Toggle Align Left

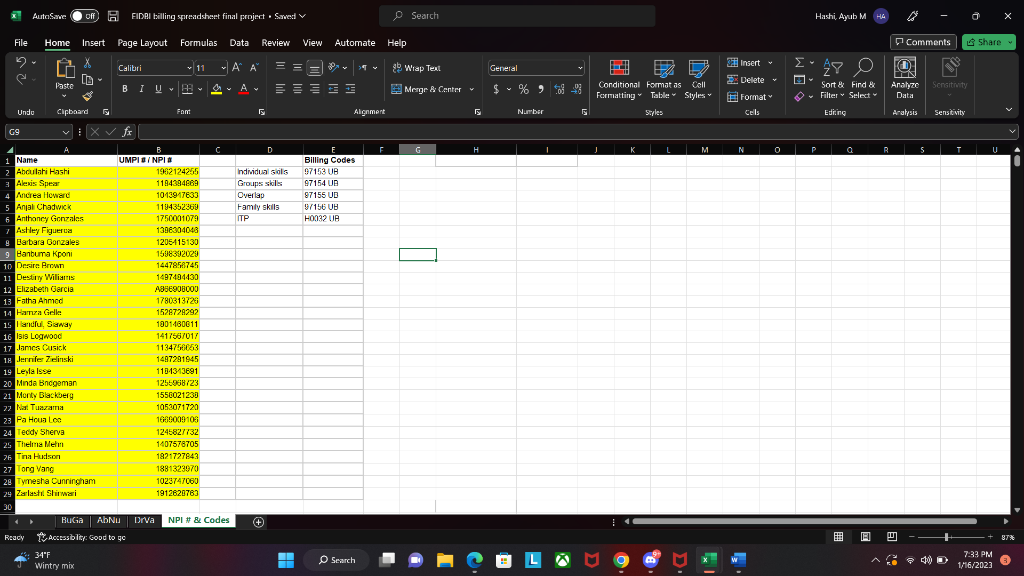[280, 89]
